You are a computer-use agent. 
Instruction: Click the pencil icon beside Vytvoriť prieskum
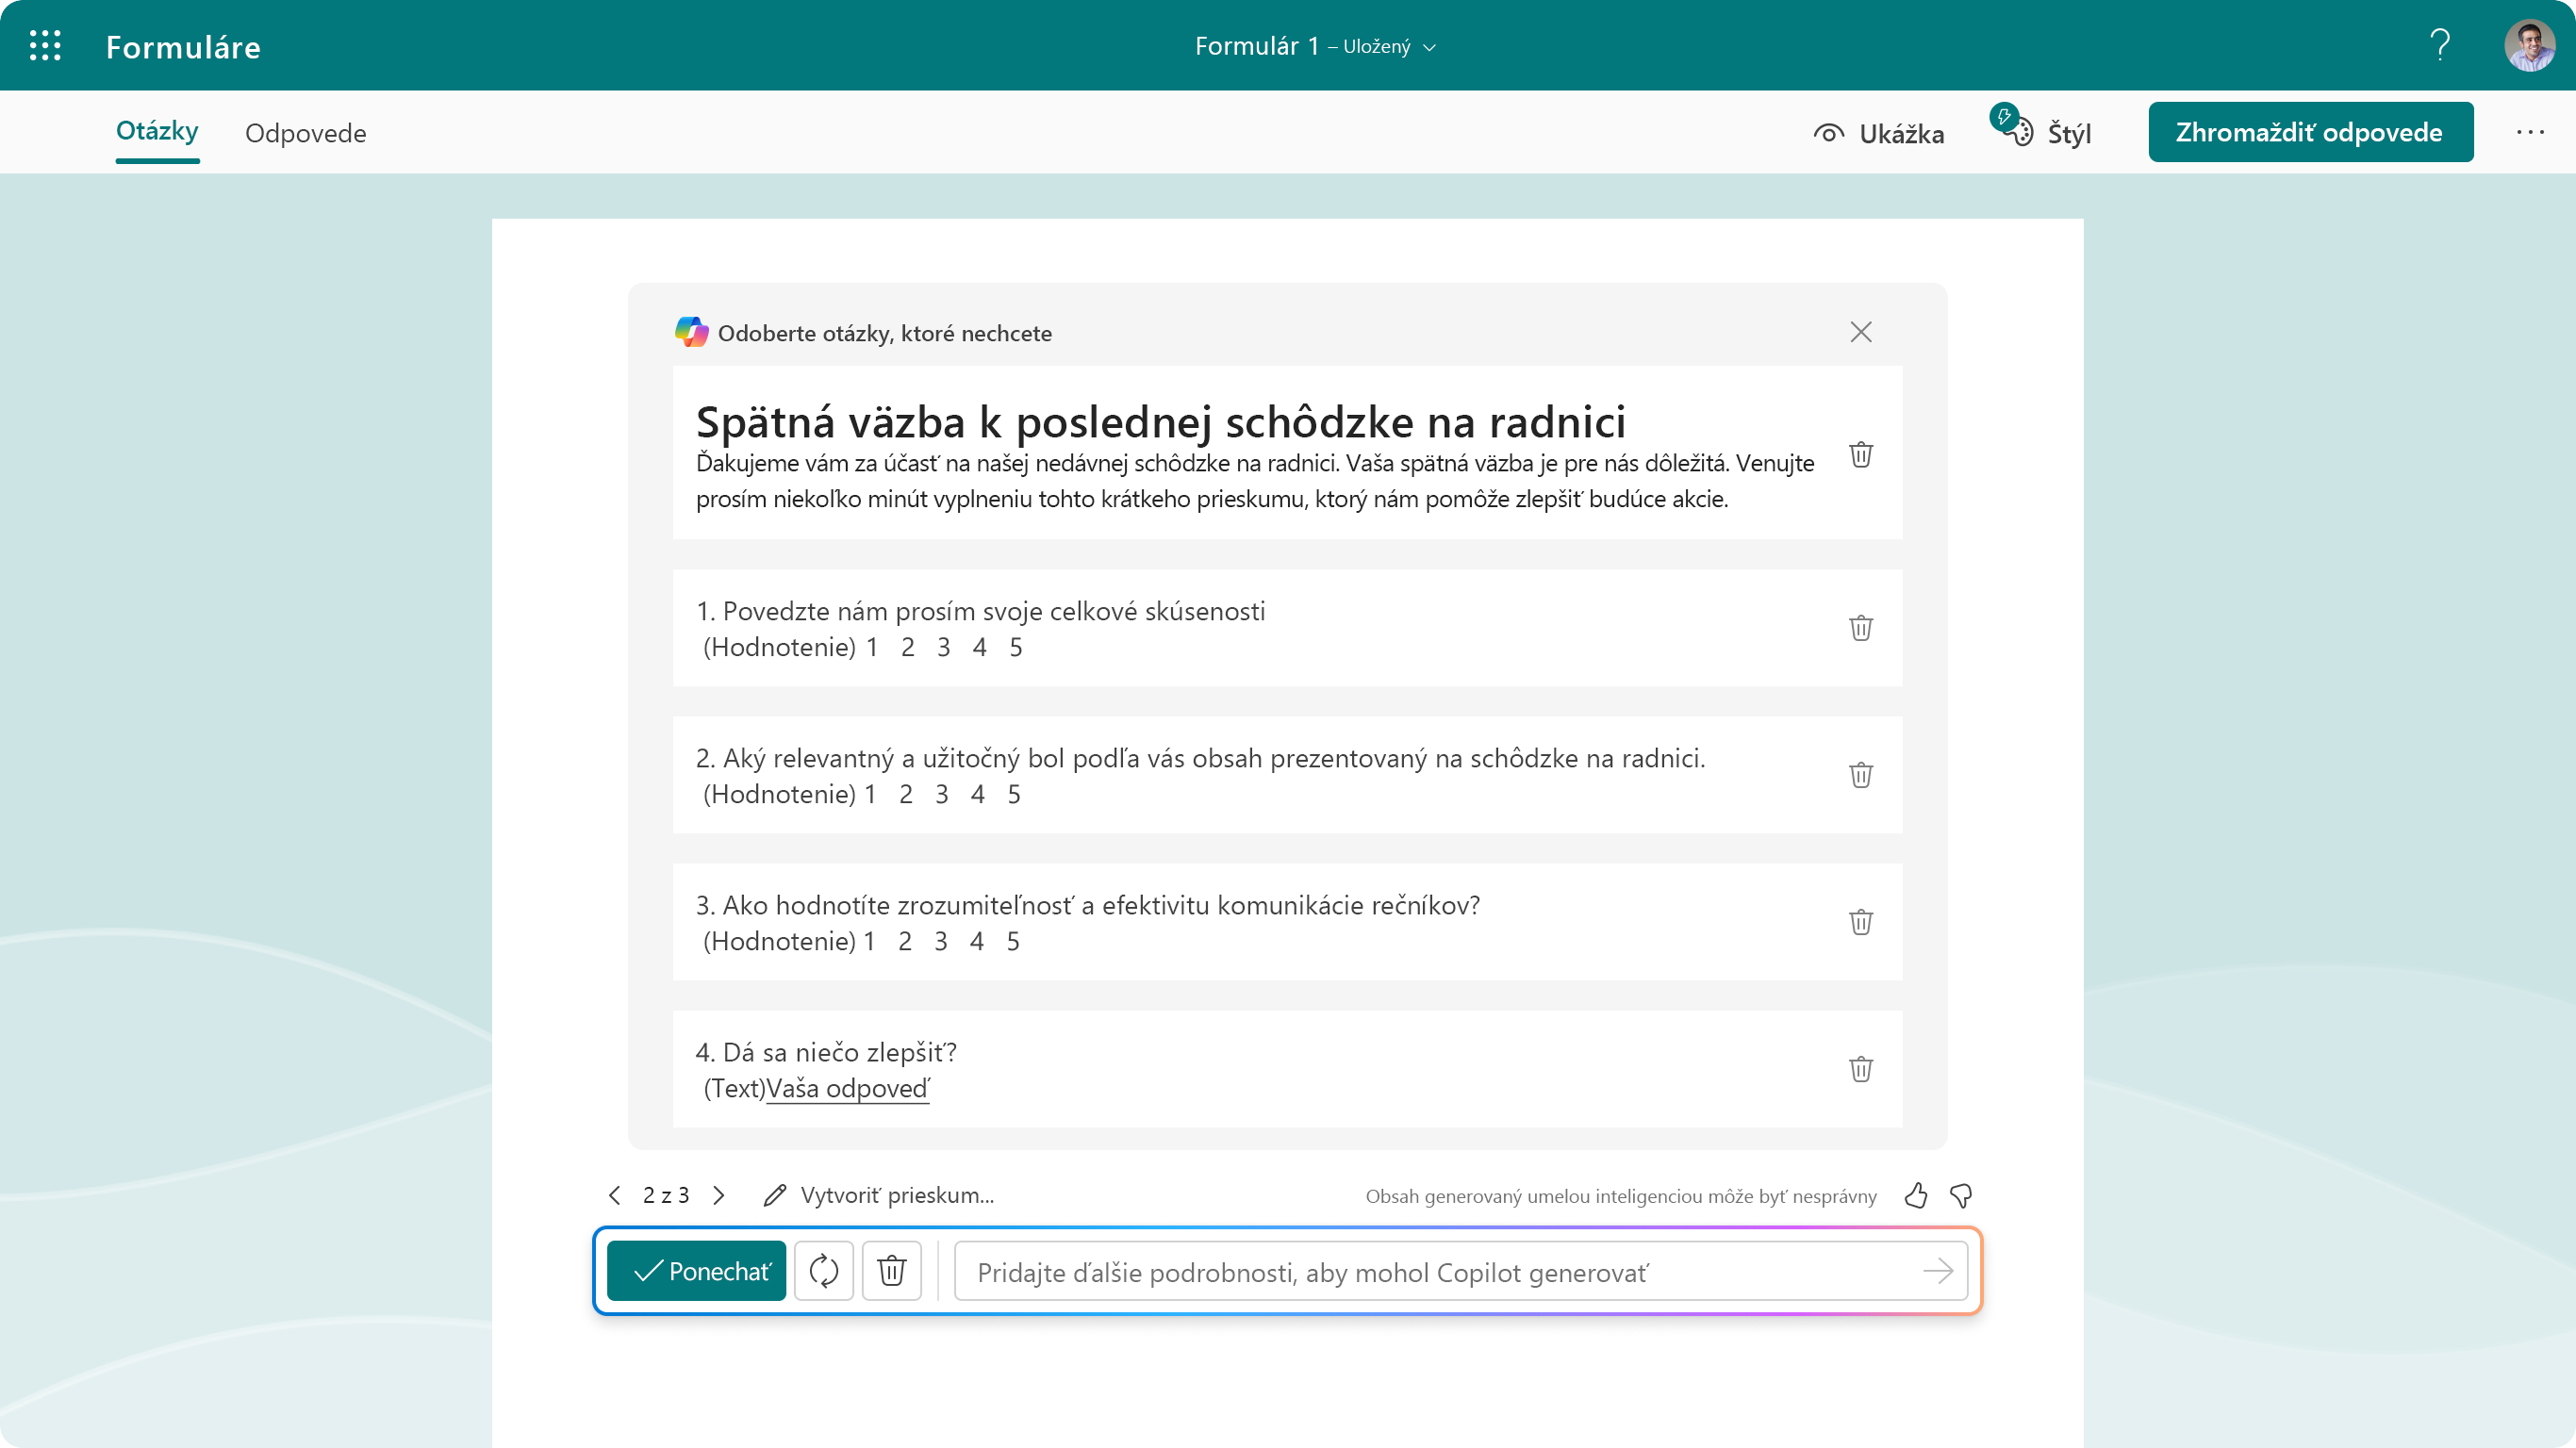click(775, 1195)
